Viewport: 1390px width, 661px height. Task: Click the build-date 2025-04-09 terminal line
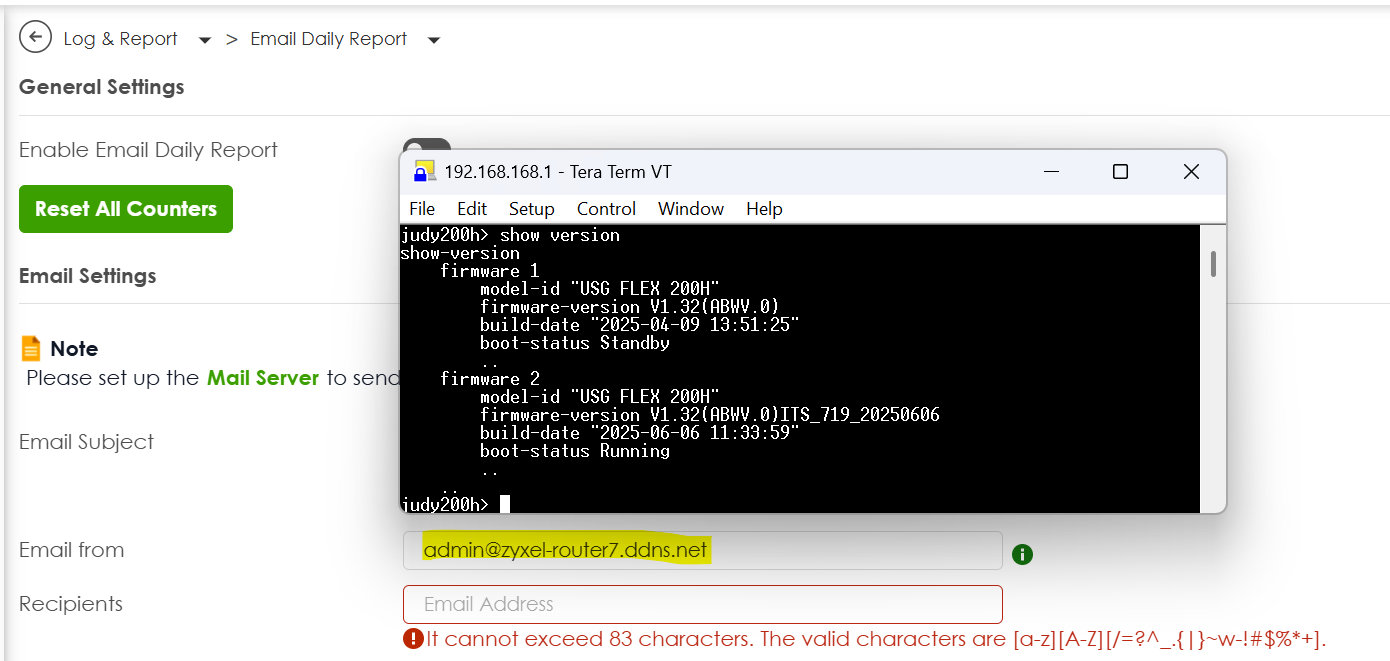point(640,325)
